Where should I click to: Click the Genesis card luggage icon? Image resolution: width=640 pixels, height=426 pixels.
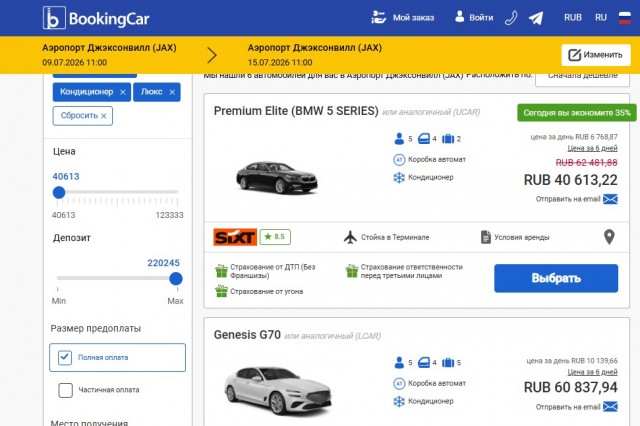448,363
